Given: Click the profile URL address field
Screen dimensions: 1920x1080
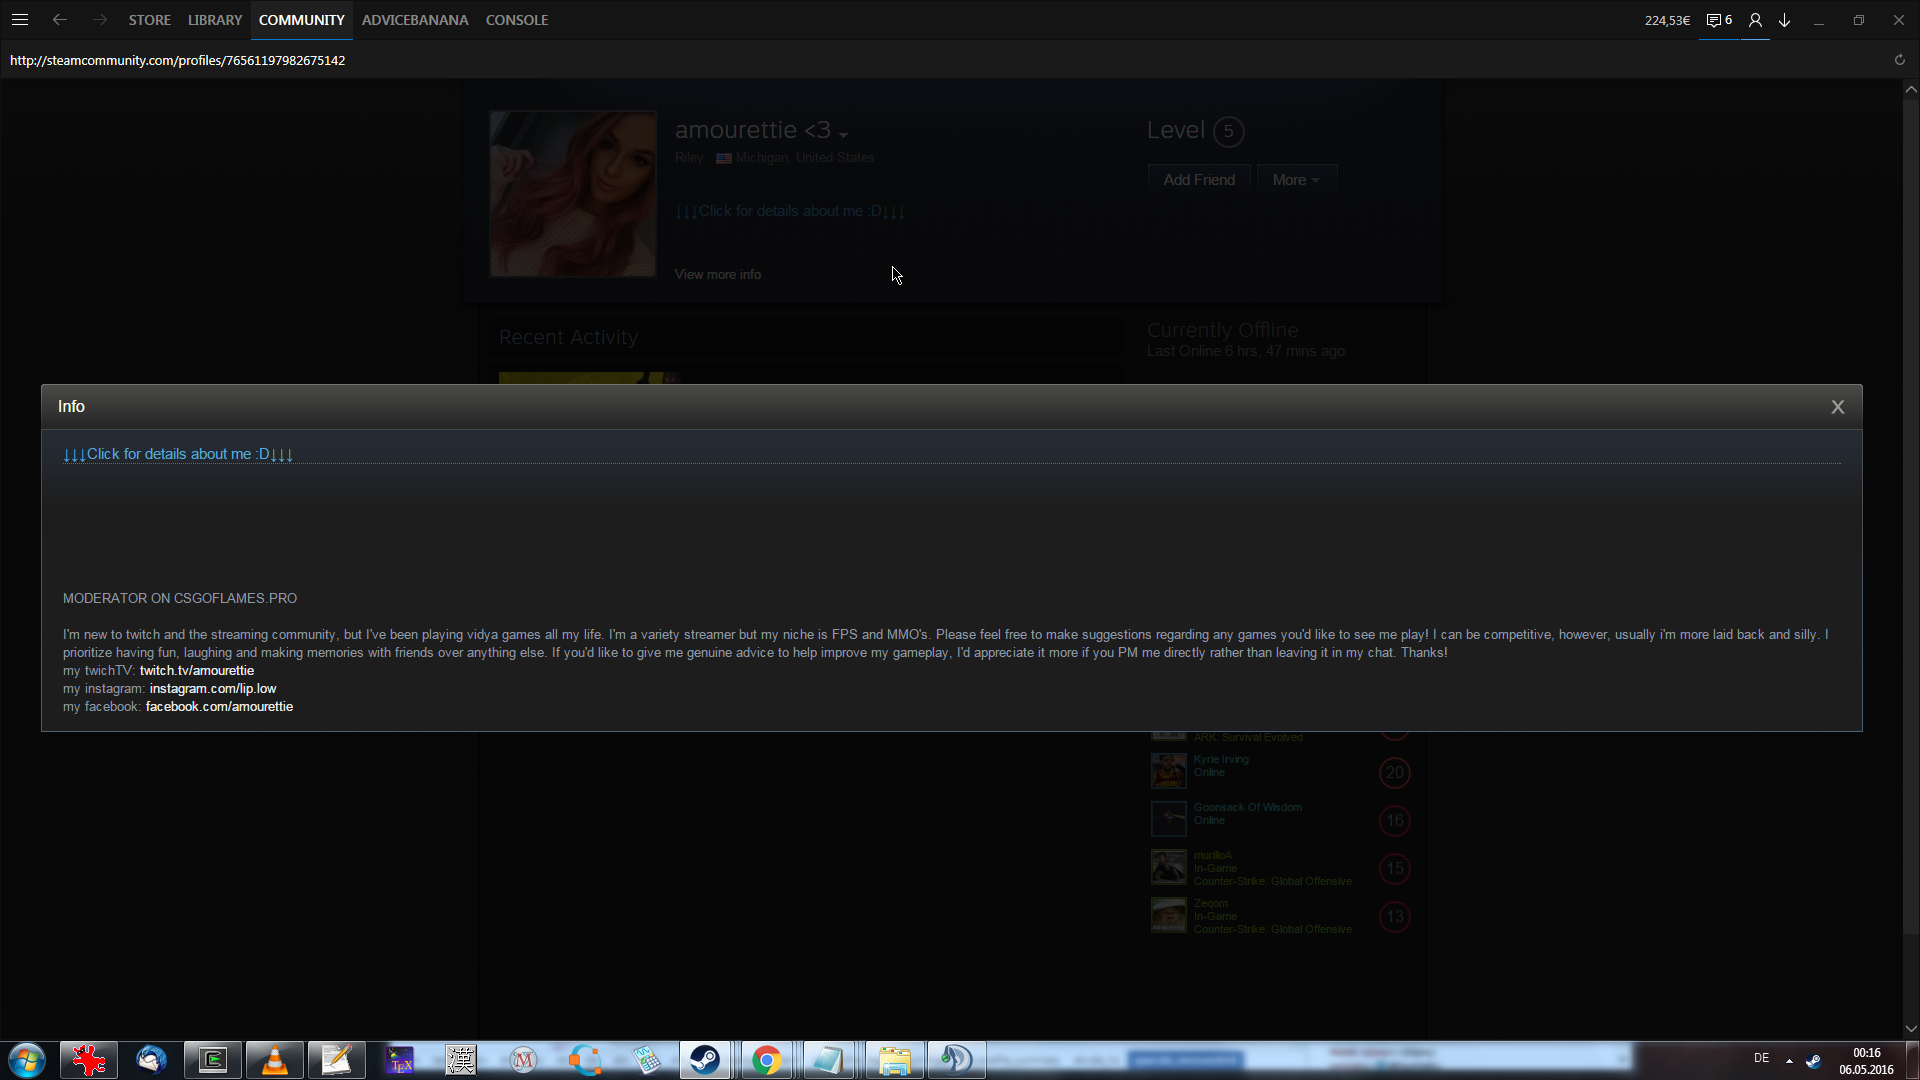Looking at the screenshot, I should (178, 61).
